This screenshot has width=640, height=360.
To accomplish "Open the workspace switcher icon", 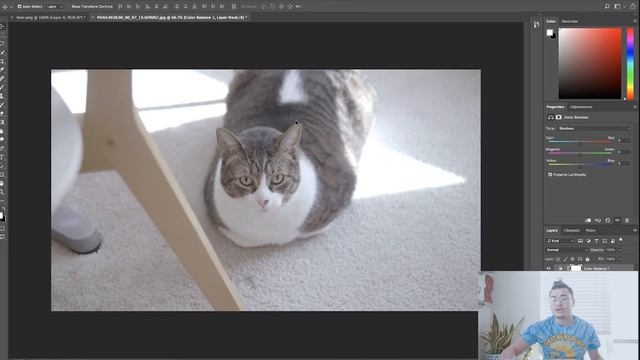I will click(617, 6).
